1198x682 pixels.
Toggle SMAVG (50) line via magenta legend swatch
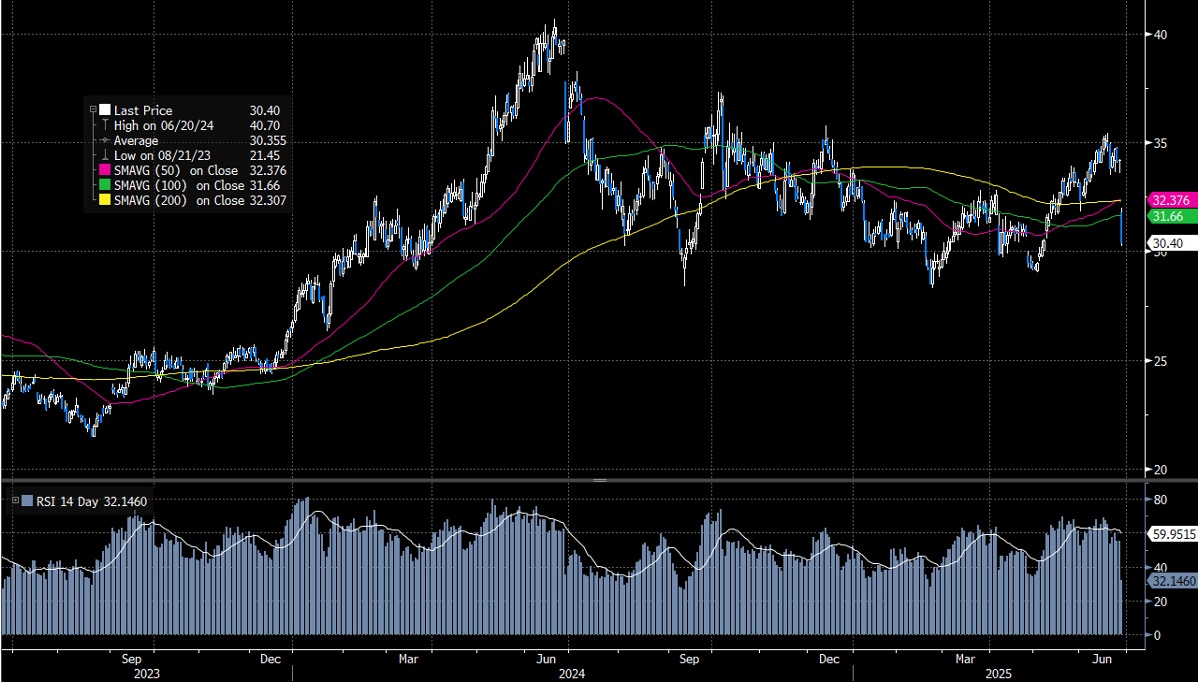coord(104,170)
